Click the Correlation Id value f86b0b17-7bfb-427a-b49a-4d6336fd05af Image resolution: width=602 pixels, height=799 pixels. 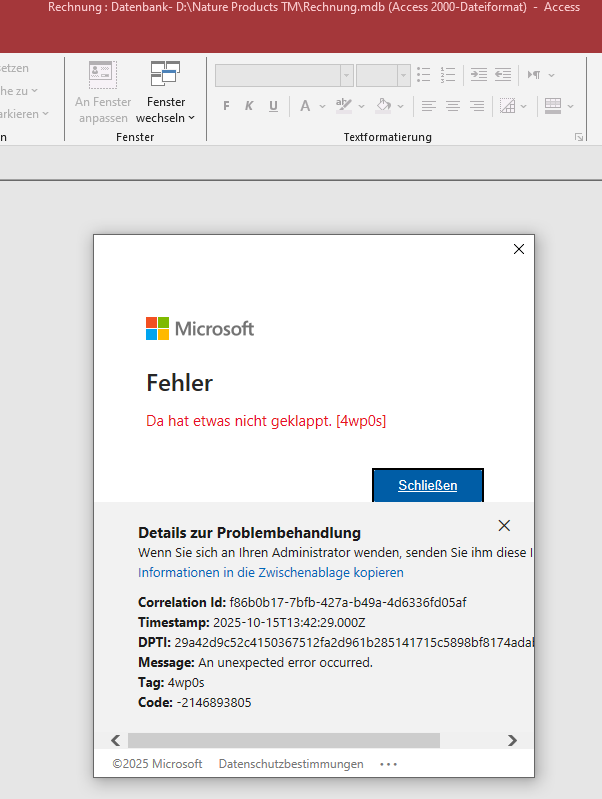click(x=348, y=602)
